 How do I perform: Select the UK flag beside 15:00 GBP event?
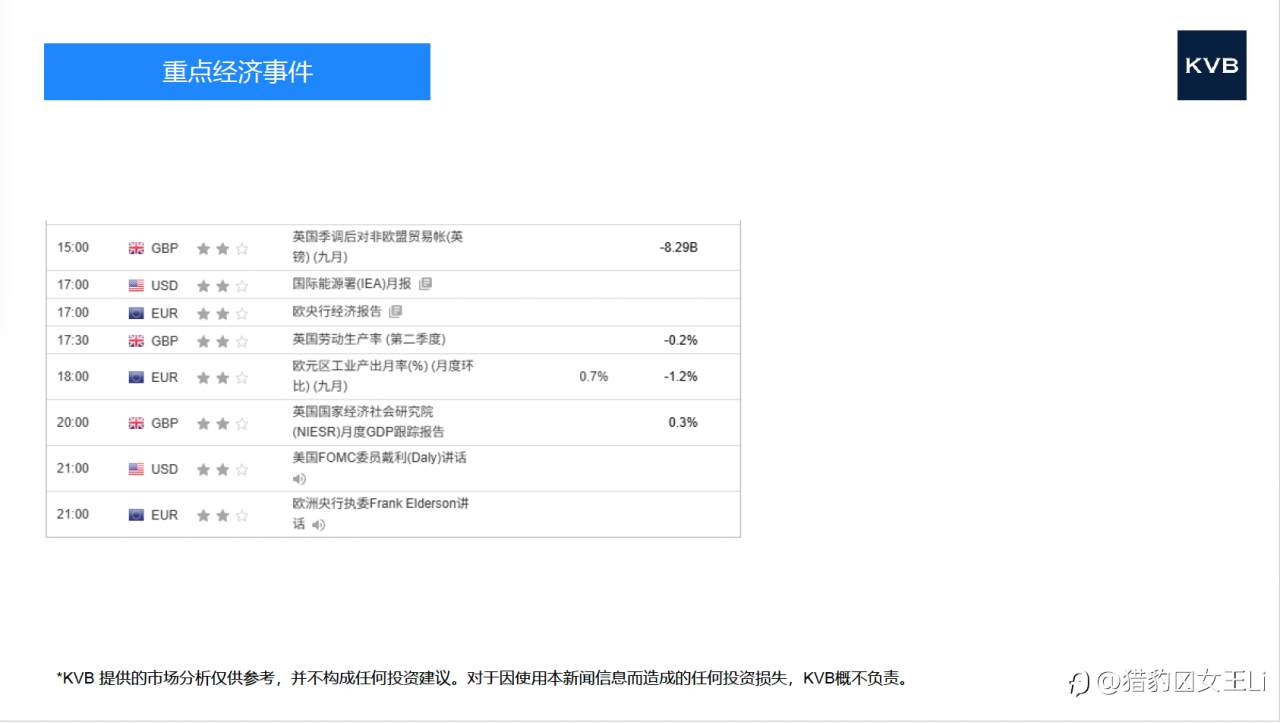tap(136, 247)
